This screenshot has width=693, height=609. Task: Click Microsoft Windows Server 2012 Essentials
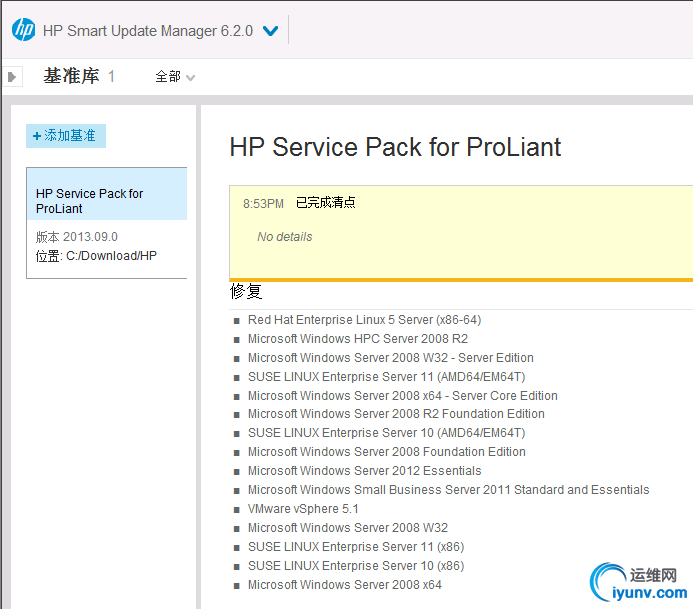365,471
